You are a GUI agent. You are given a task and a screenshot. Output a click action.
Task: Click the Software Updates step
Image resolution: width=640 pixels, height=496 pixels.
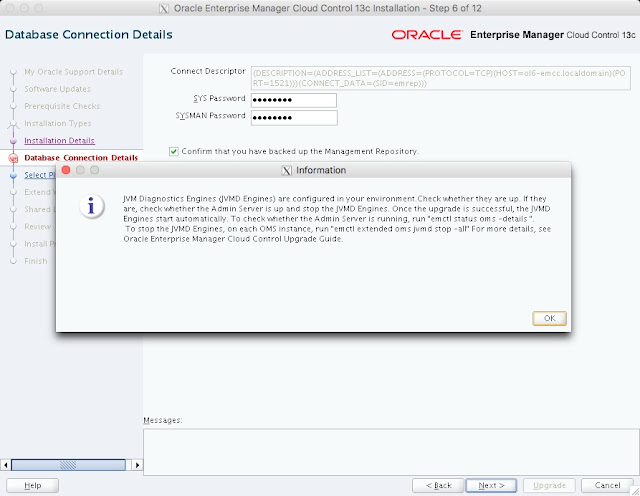point(58,89)
